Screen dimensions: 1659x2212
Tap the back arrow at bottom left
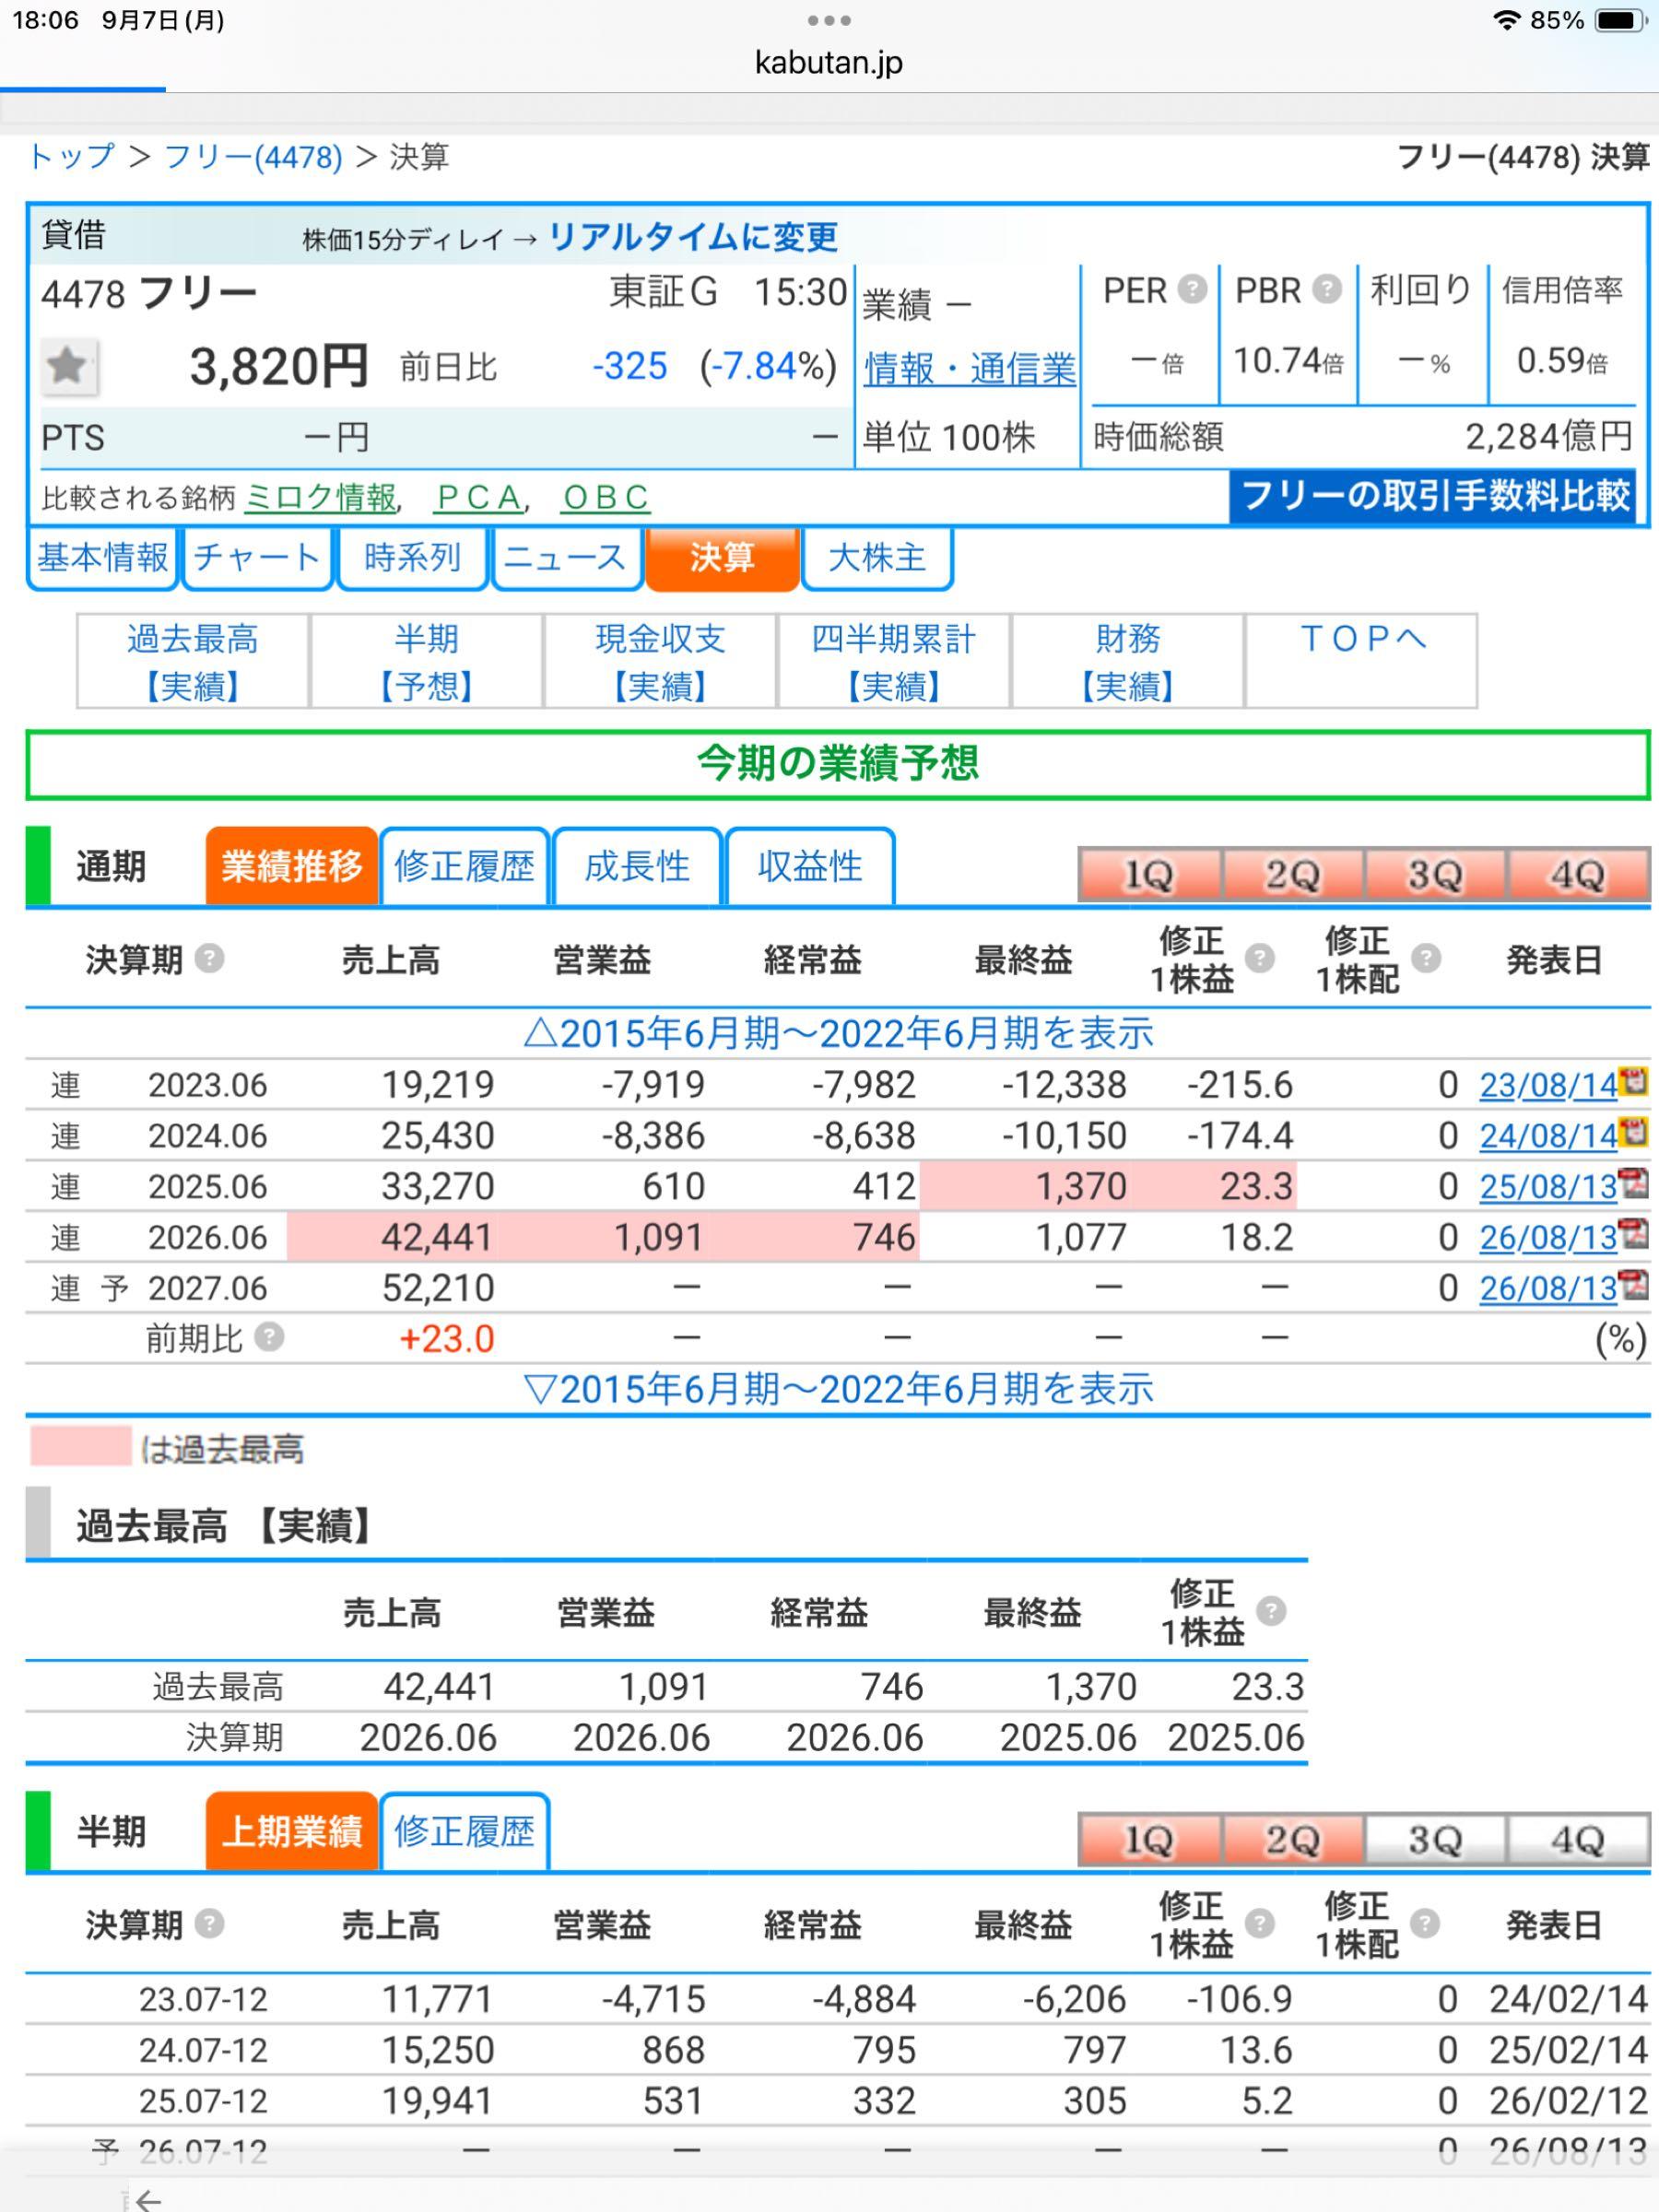[147, 2199]
